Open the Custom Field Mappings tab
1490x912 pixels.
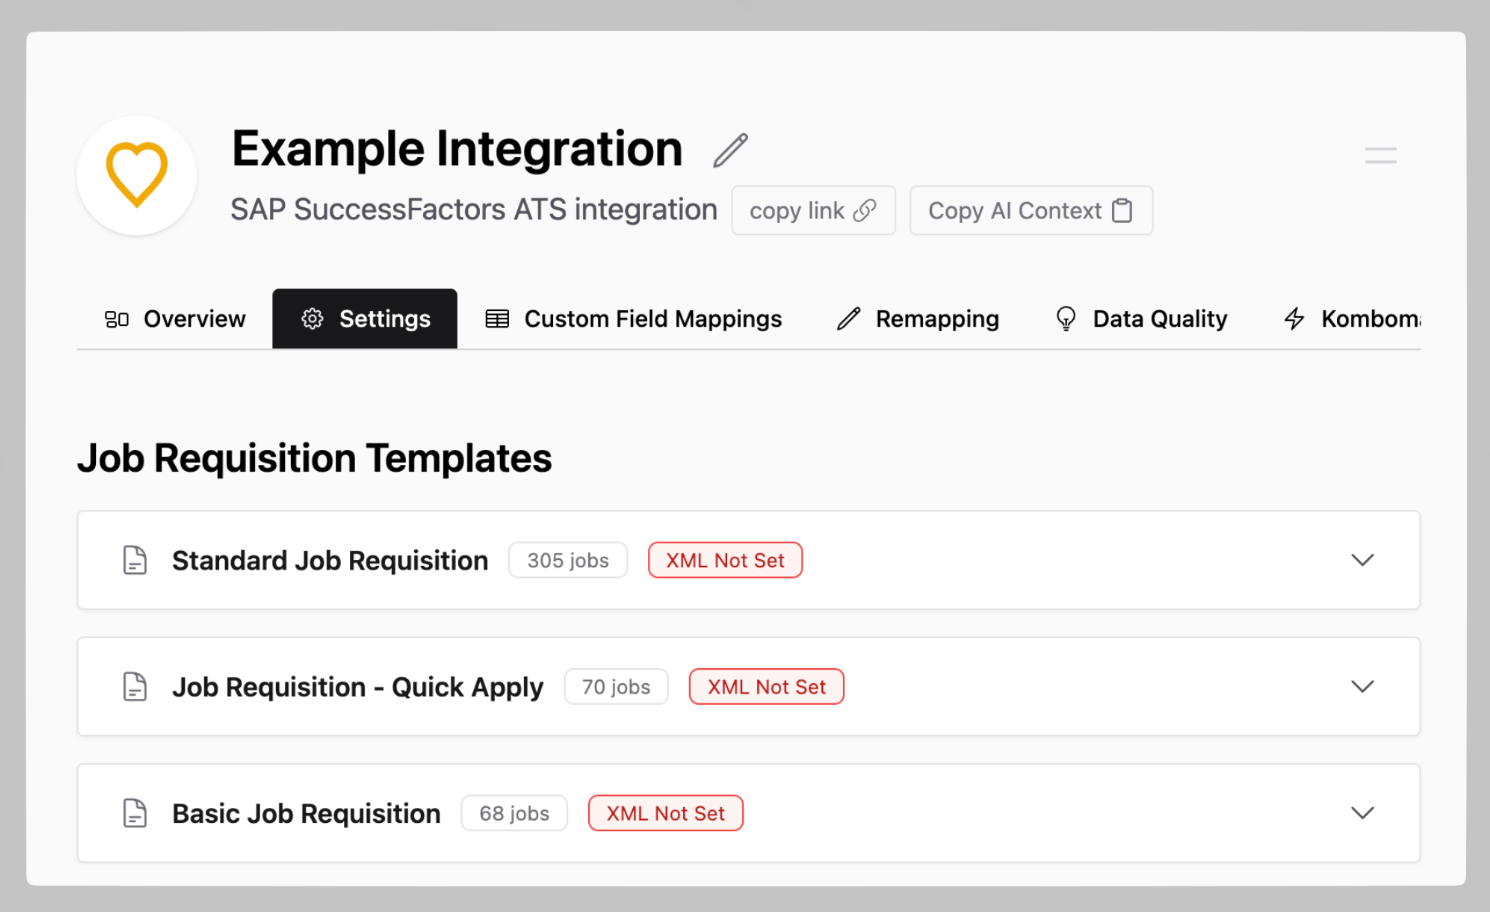coord(634,319)
